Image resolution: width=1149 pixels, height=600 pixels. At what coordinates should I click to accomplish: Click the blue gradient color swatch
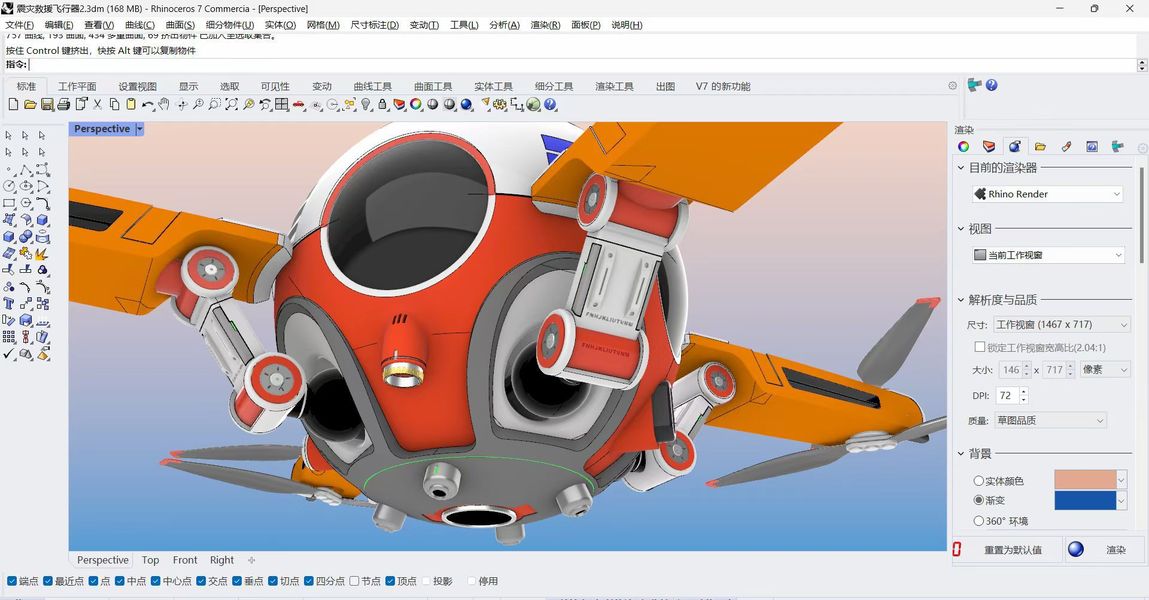pyautogui.click(x=1085, y=501)
